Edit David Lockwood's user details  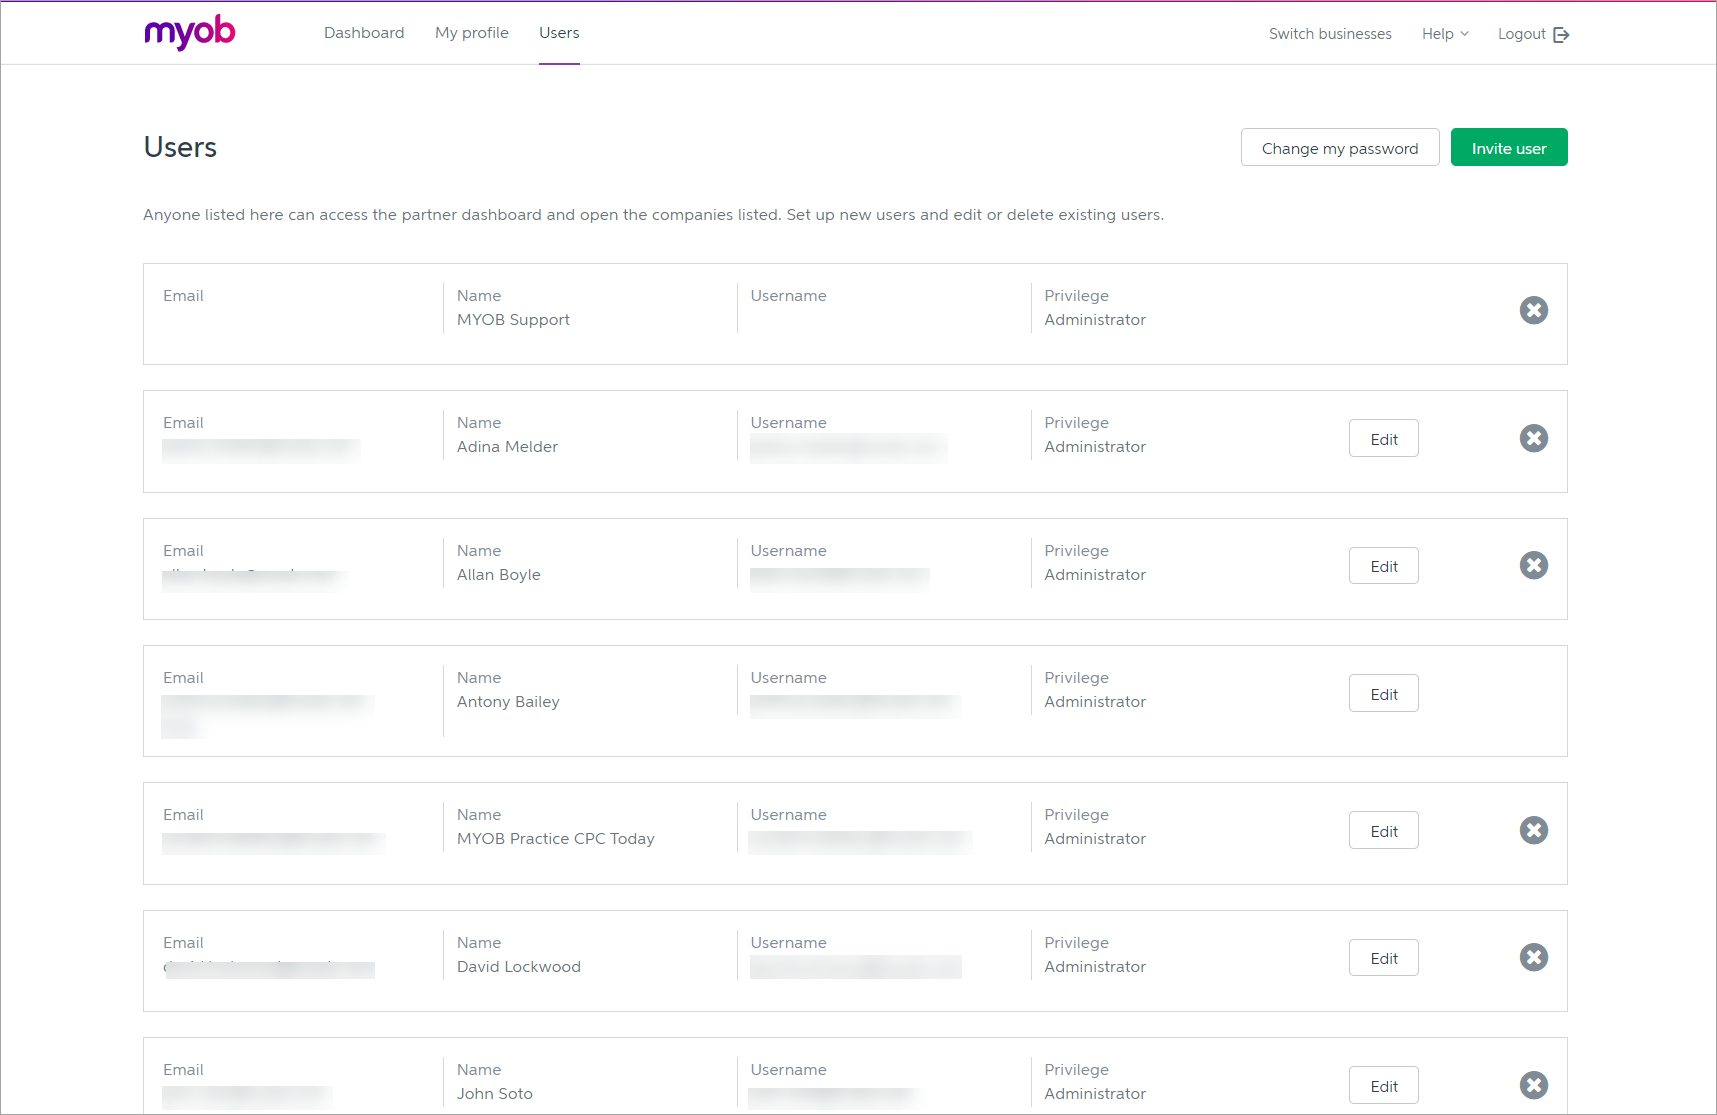1383,957
